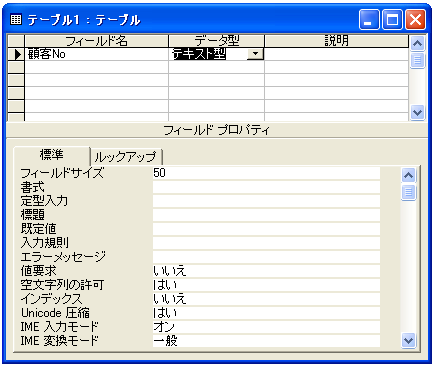Click the IME 入力モード field showing オン

click(266, 327)
